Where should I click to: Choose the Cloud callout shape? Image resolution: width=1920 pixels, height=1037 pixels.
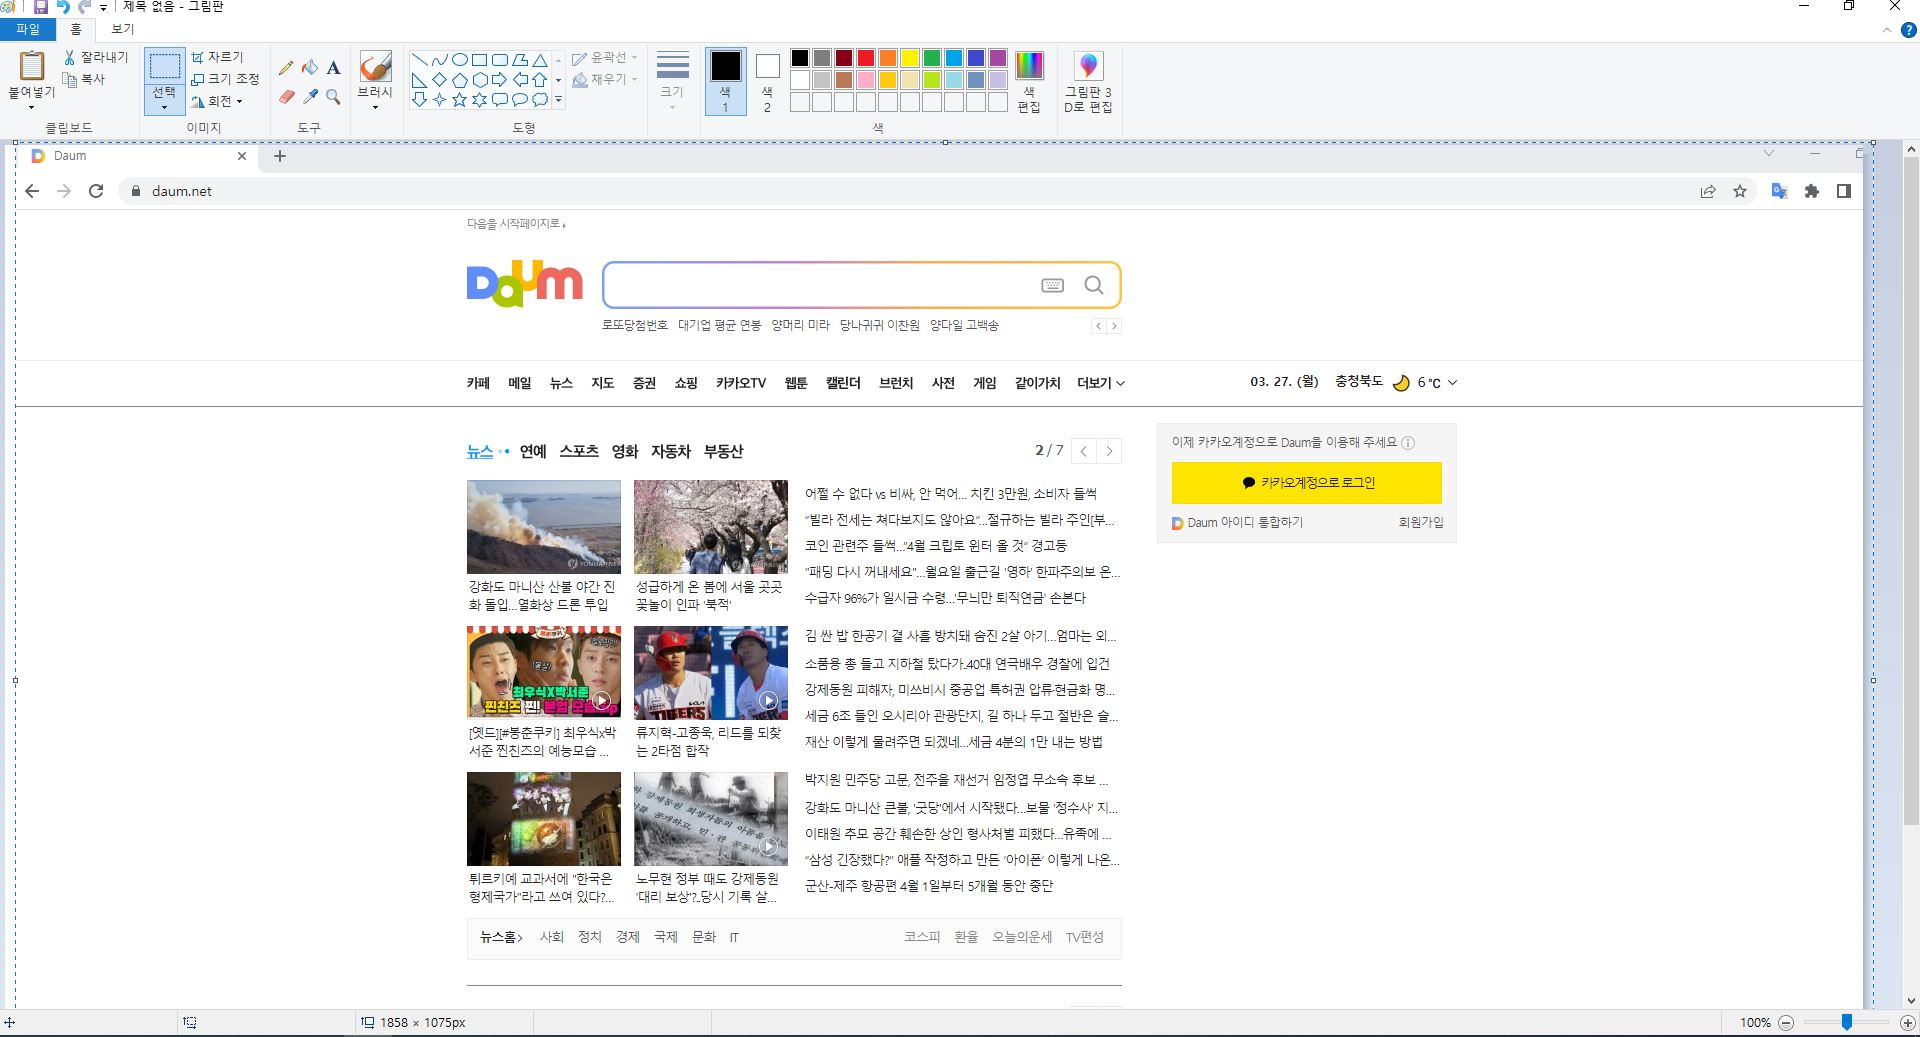coord(539,99)
